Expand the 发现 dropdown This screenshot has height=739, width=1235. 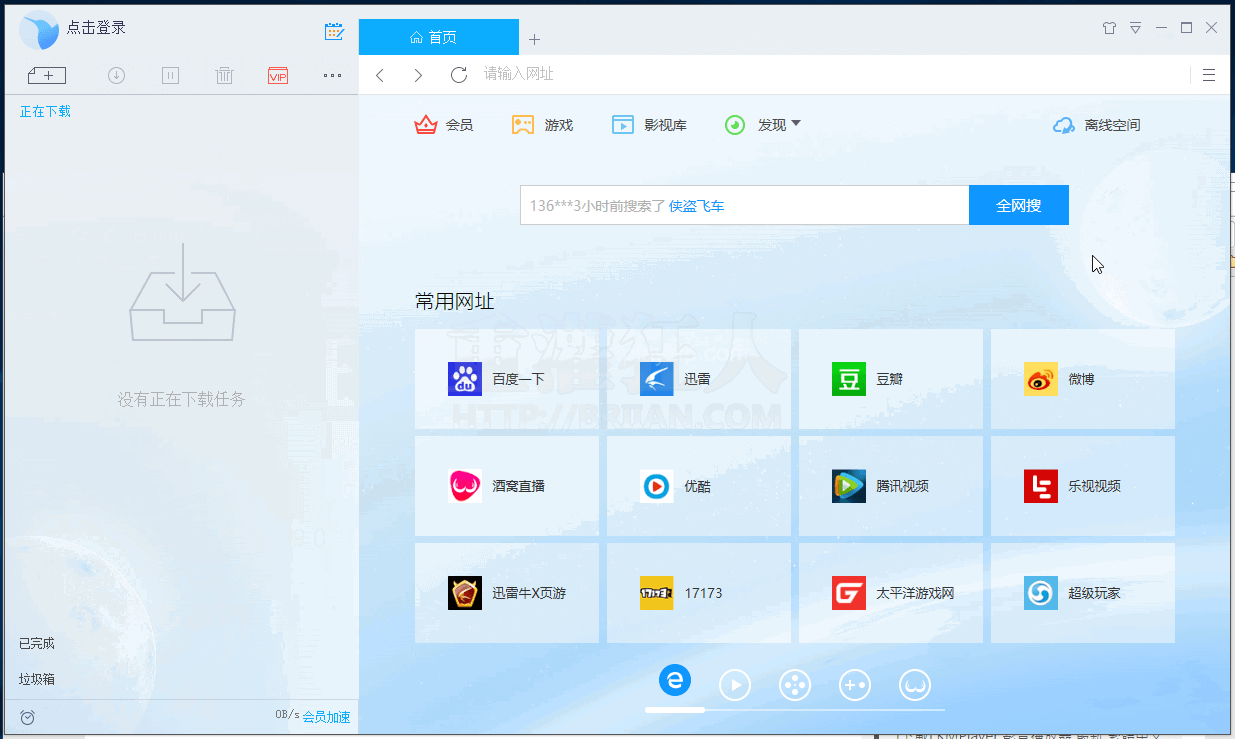click(763, 125)
